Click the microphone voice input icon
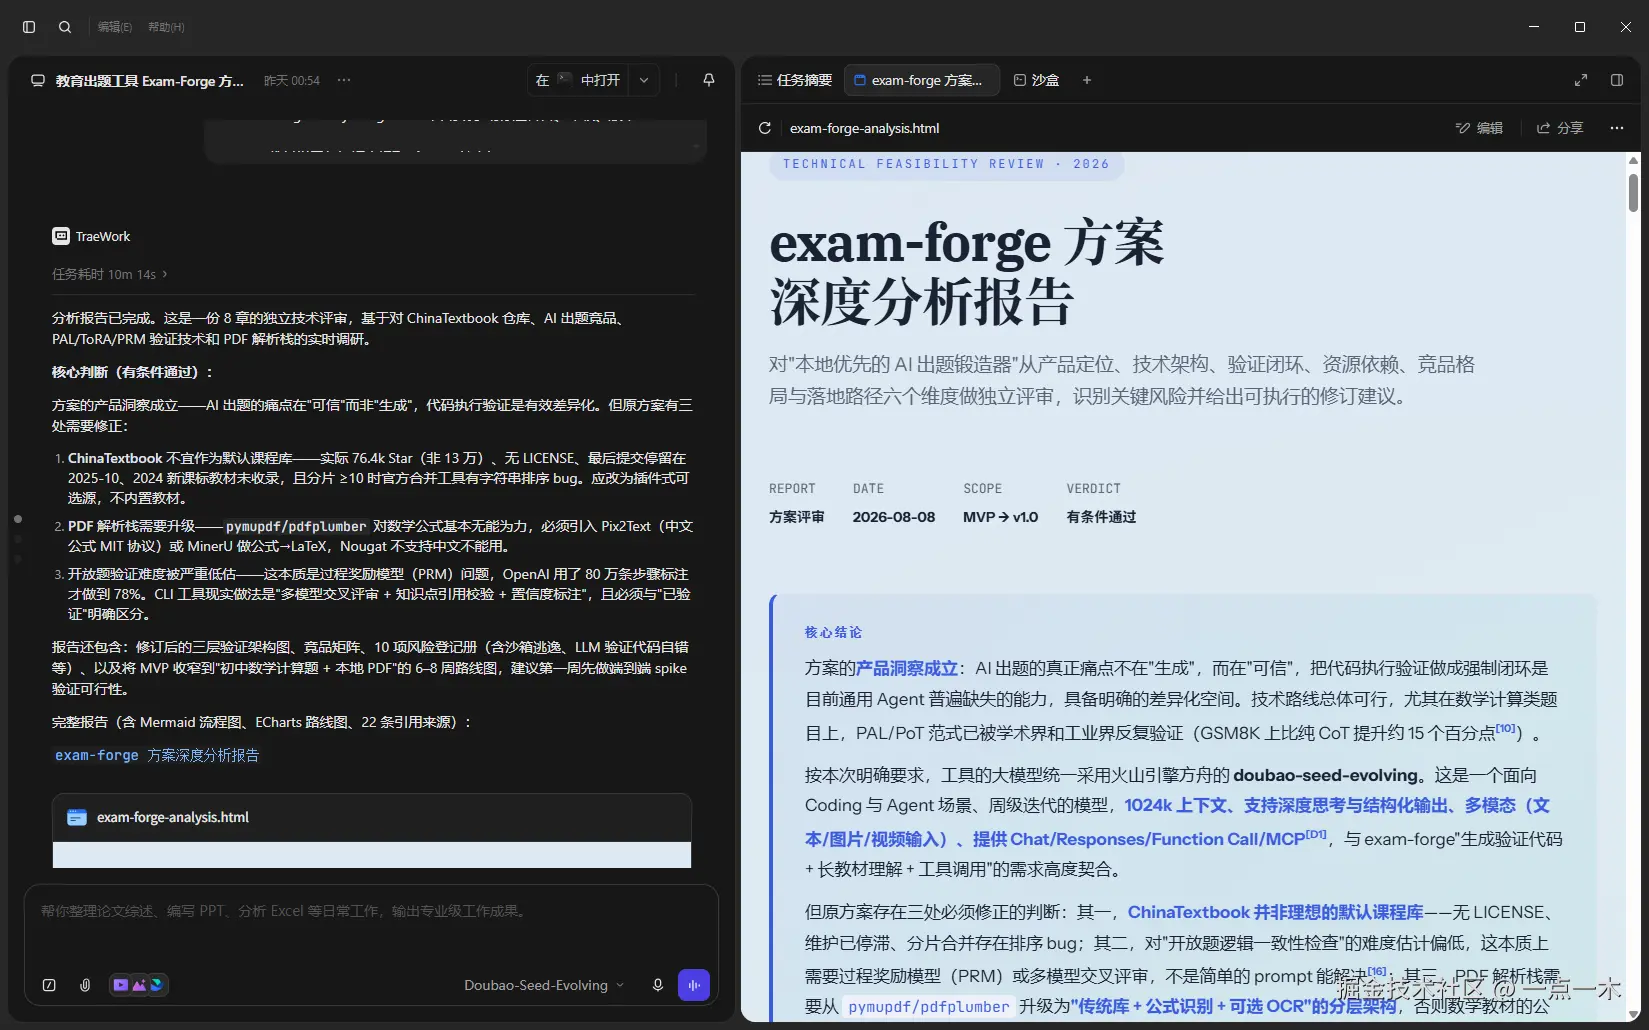1649x1030 pixels. point(657,985)
